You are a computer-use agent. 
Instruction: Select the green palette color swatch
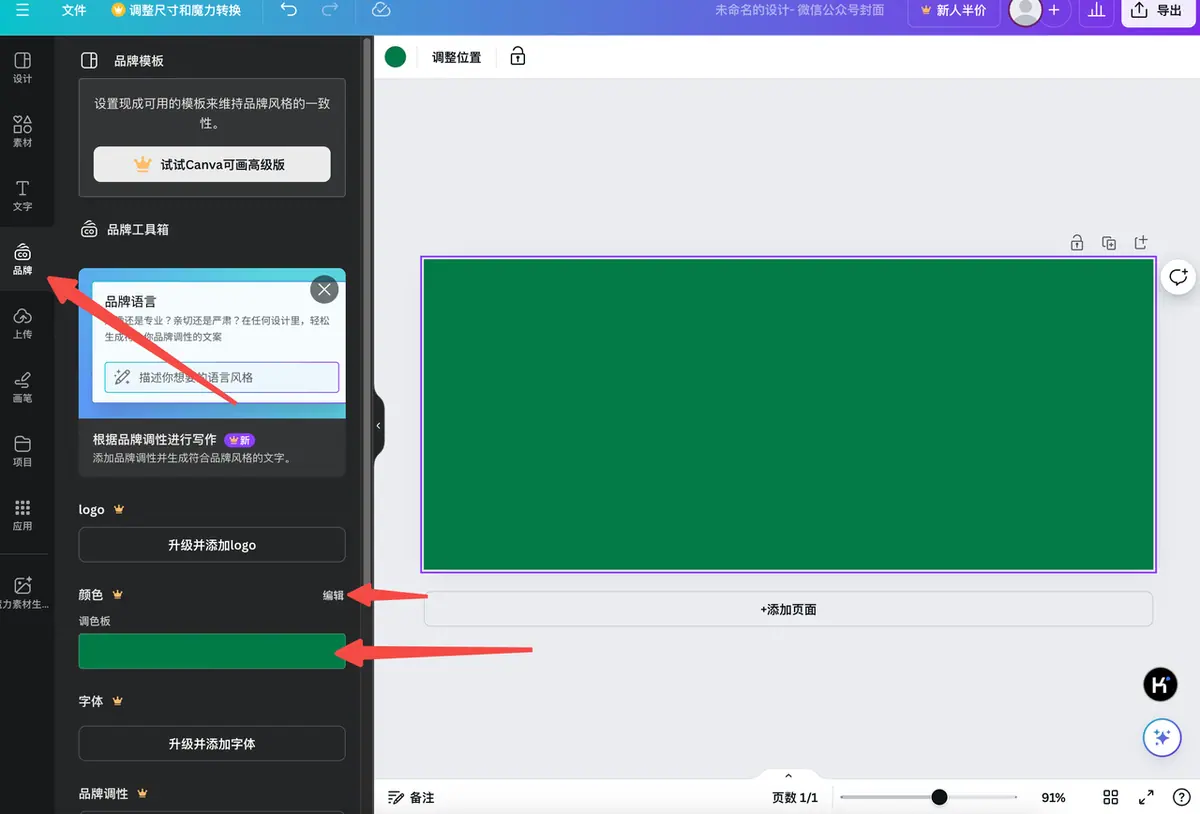(x=212, y=650)
